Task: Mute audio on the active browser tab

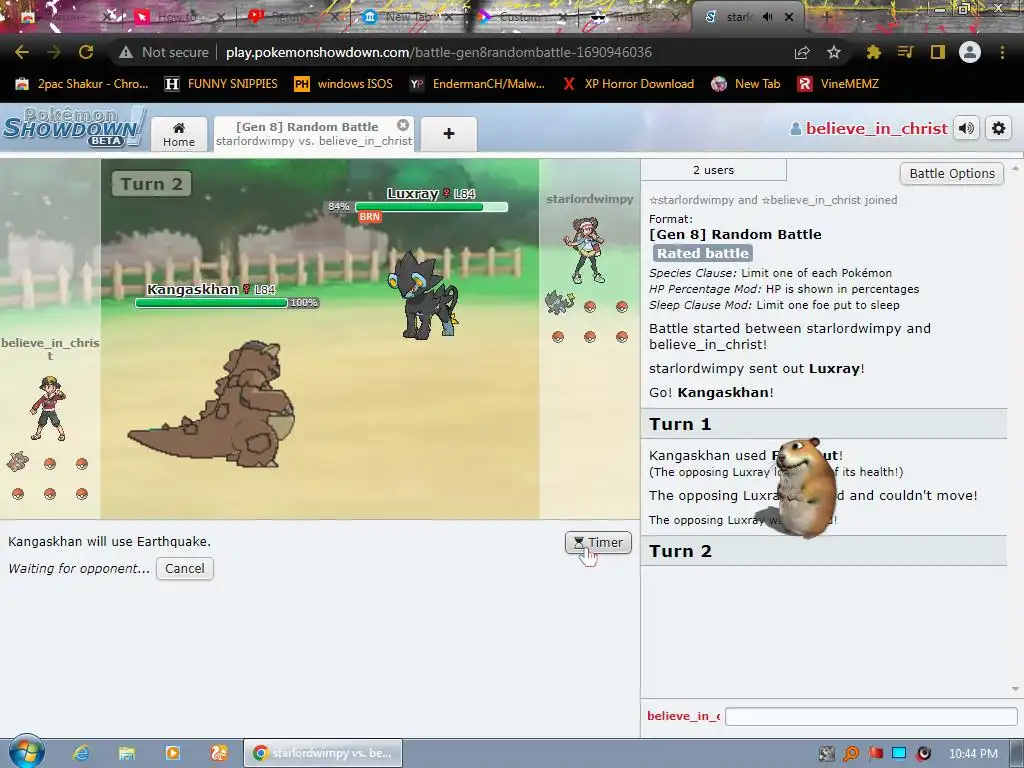Action: pyautogui.click(x=767, y=17)
